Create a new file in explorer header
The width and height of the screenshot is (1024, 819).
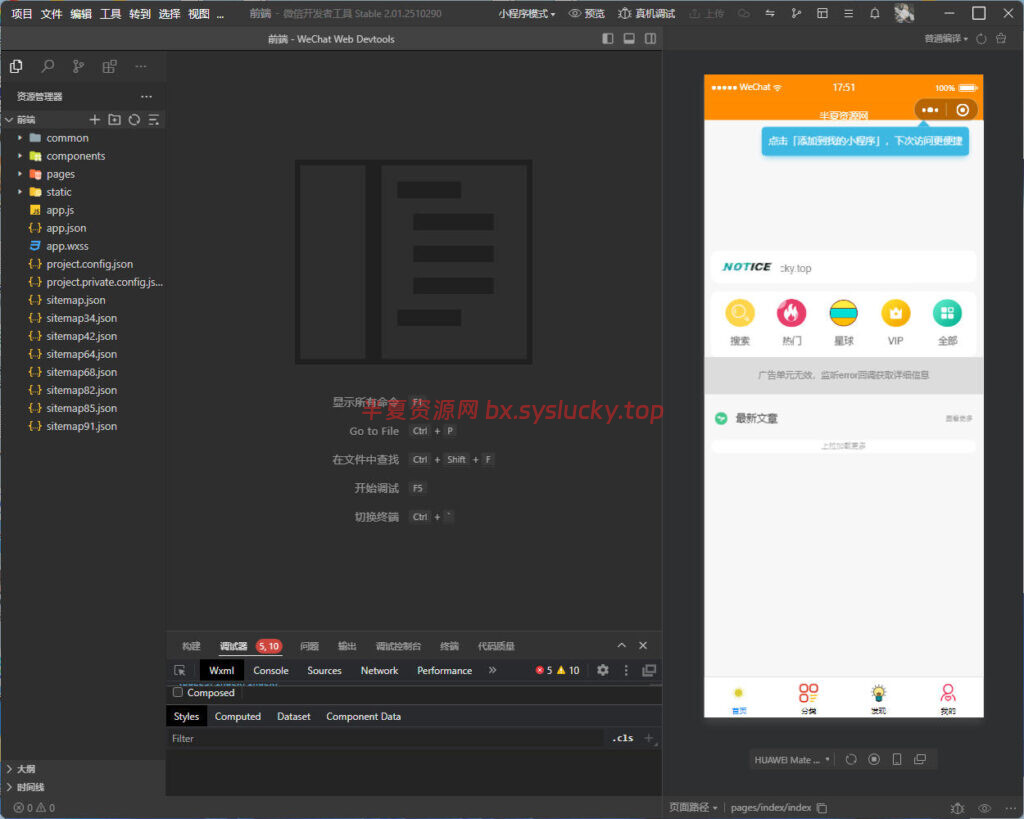pos(95,120)
